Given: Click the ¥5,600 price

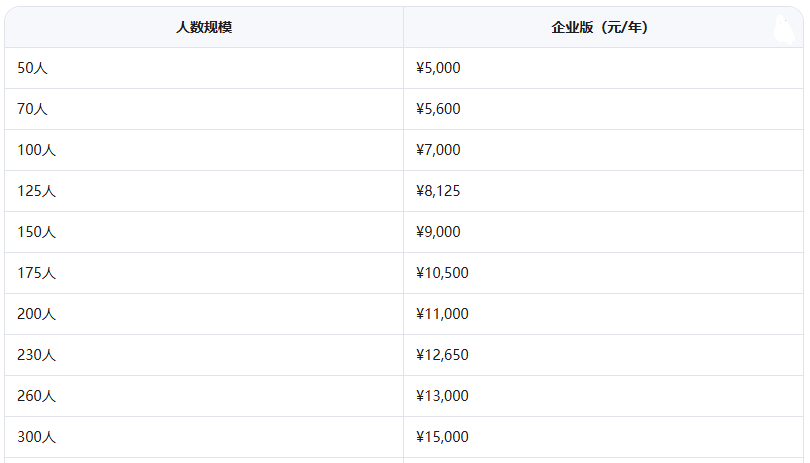Looking at the screenshot, I should pos(438,109).
